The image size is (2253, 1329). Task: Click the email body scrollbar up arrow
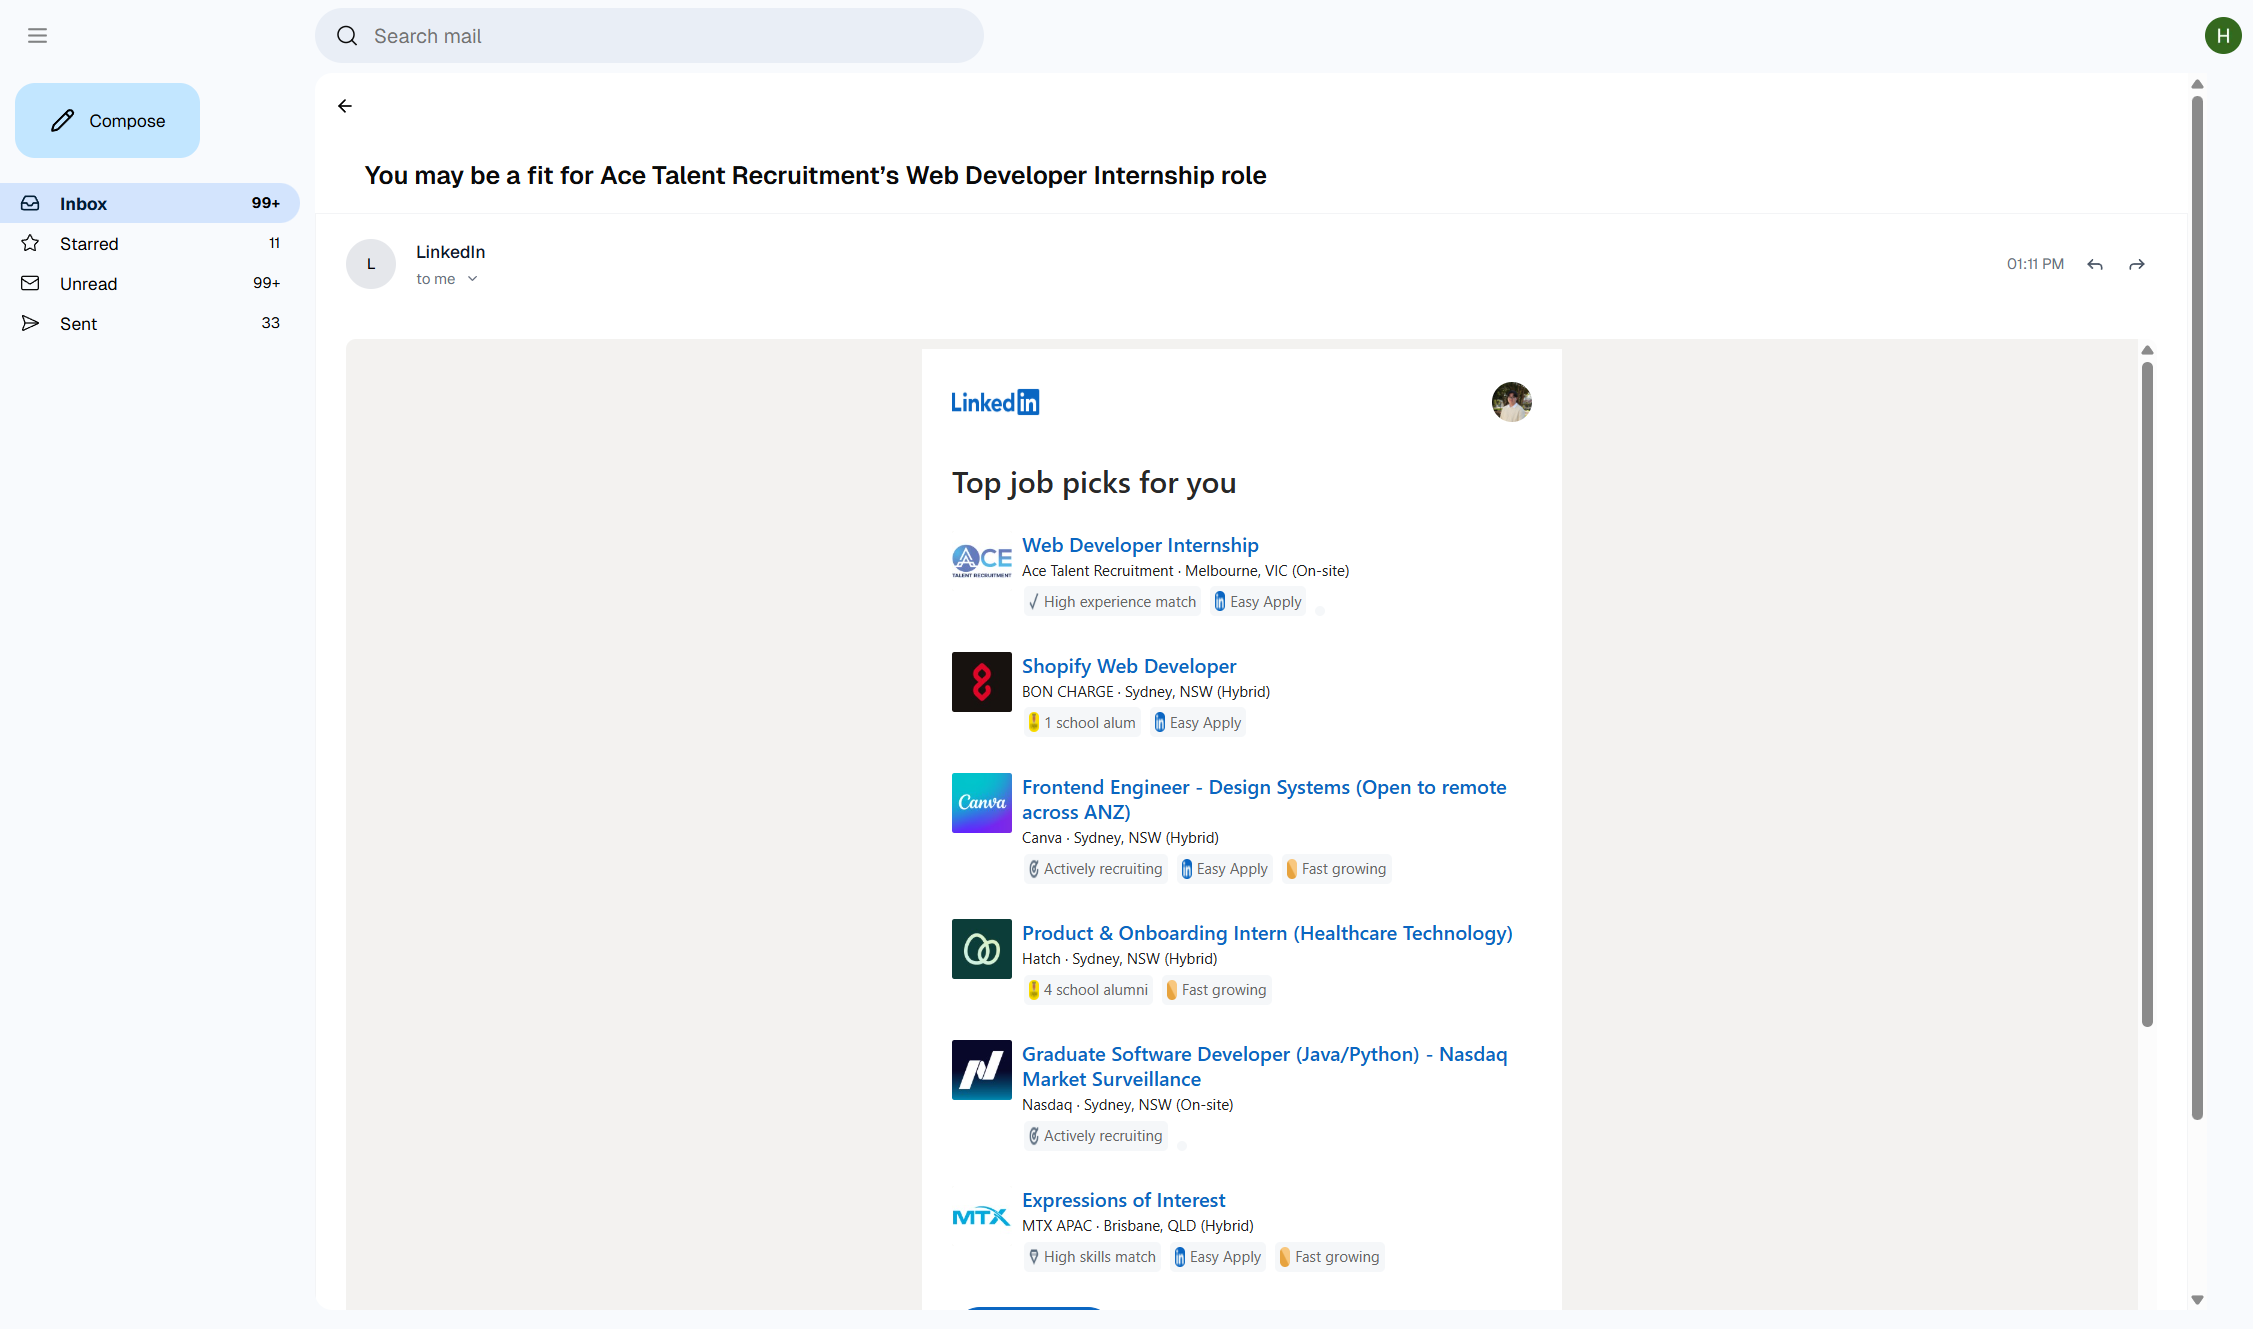tap(2147, 351)
